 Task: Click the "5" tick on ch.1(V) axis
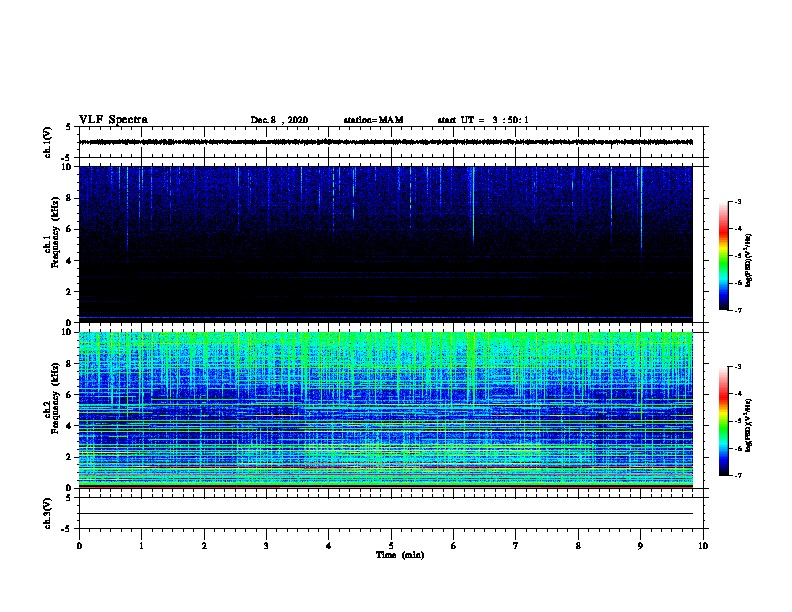pyautogui.click(x=69, y=127)
